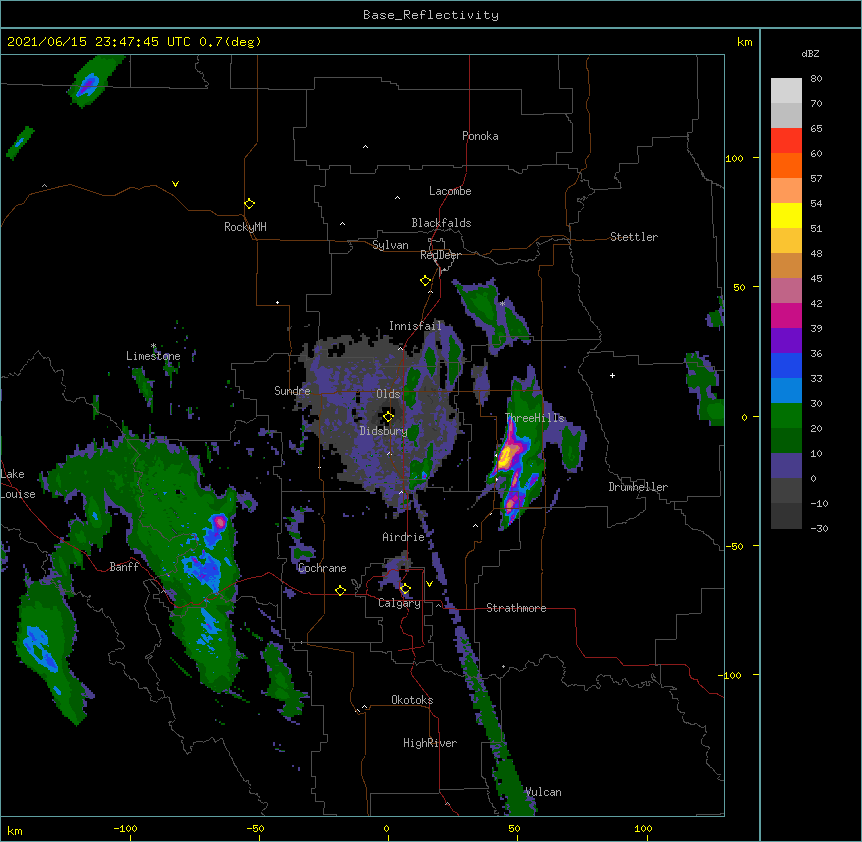Select the Lacombe city label

point(450,191)
